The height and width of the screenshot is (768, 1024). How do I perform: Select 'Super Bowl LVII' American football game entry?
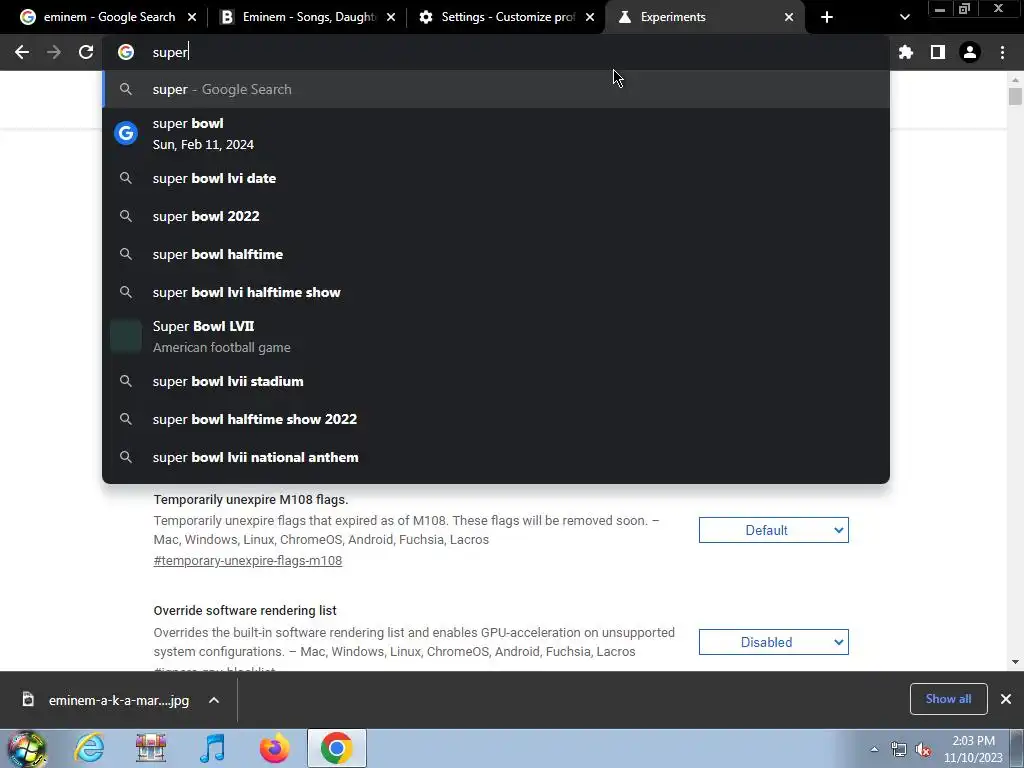(x=496, y=336)
